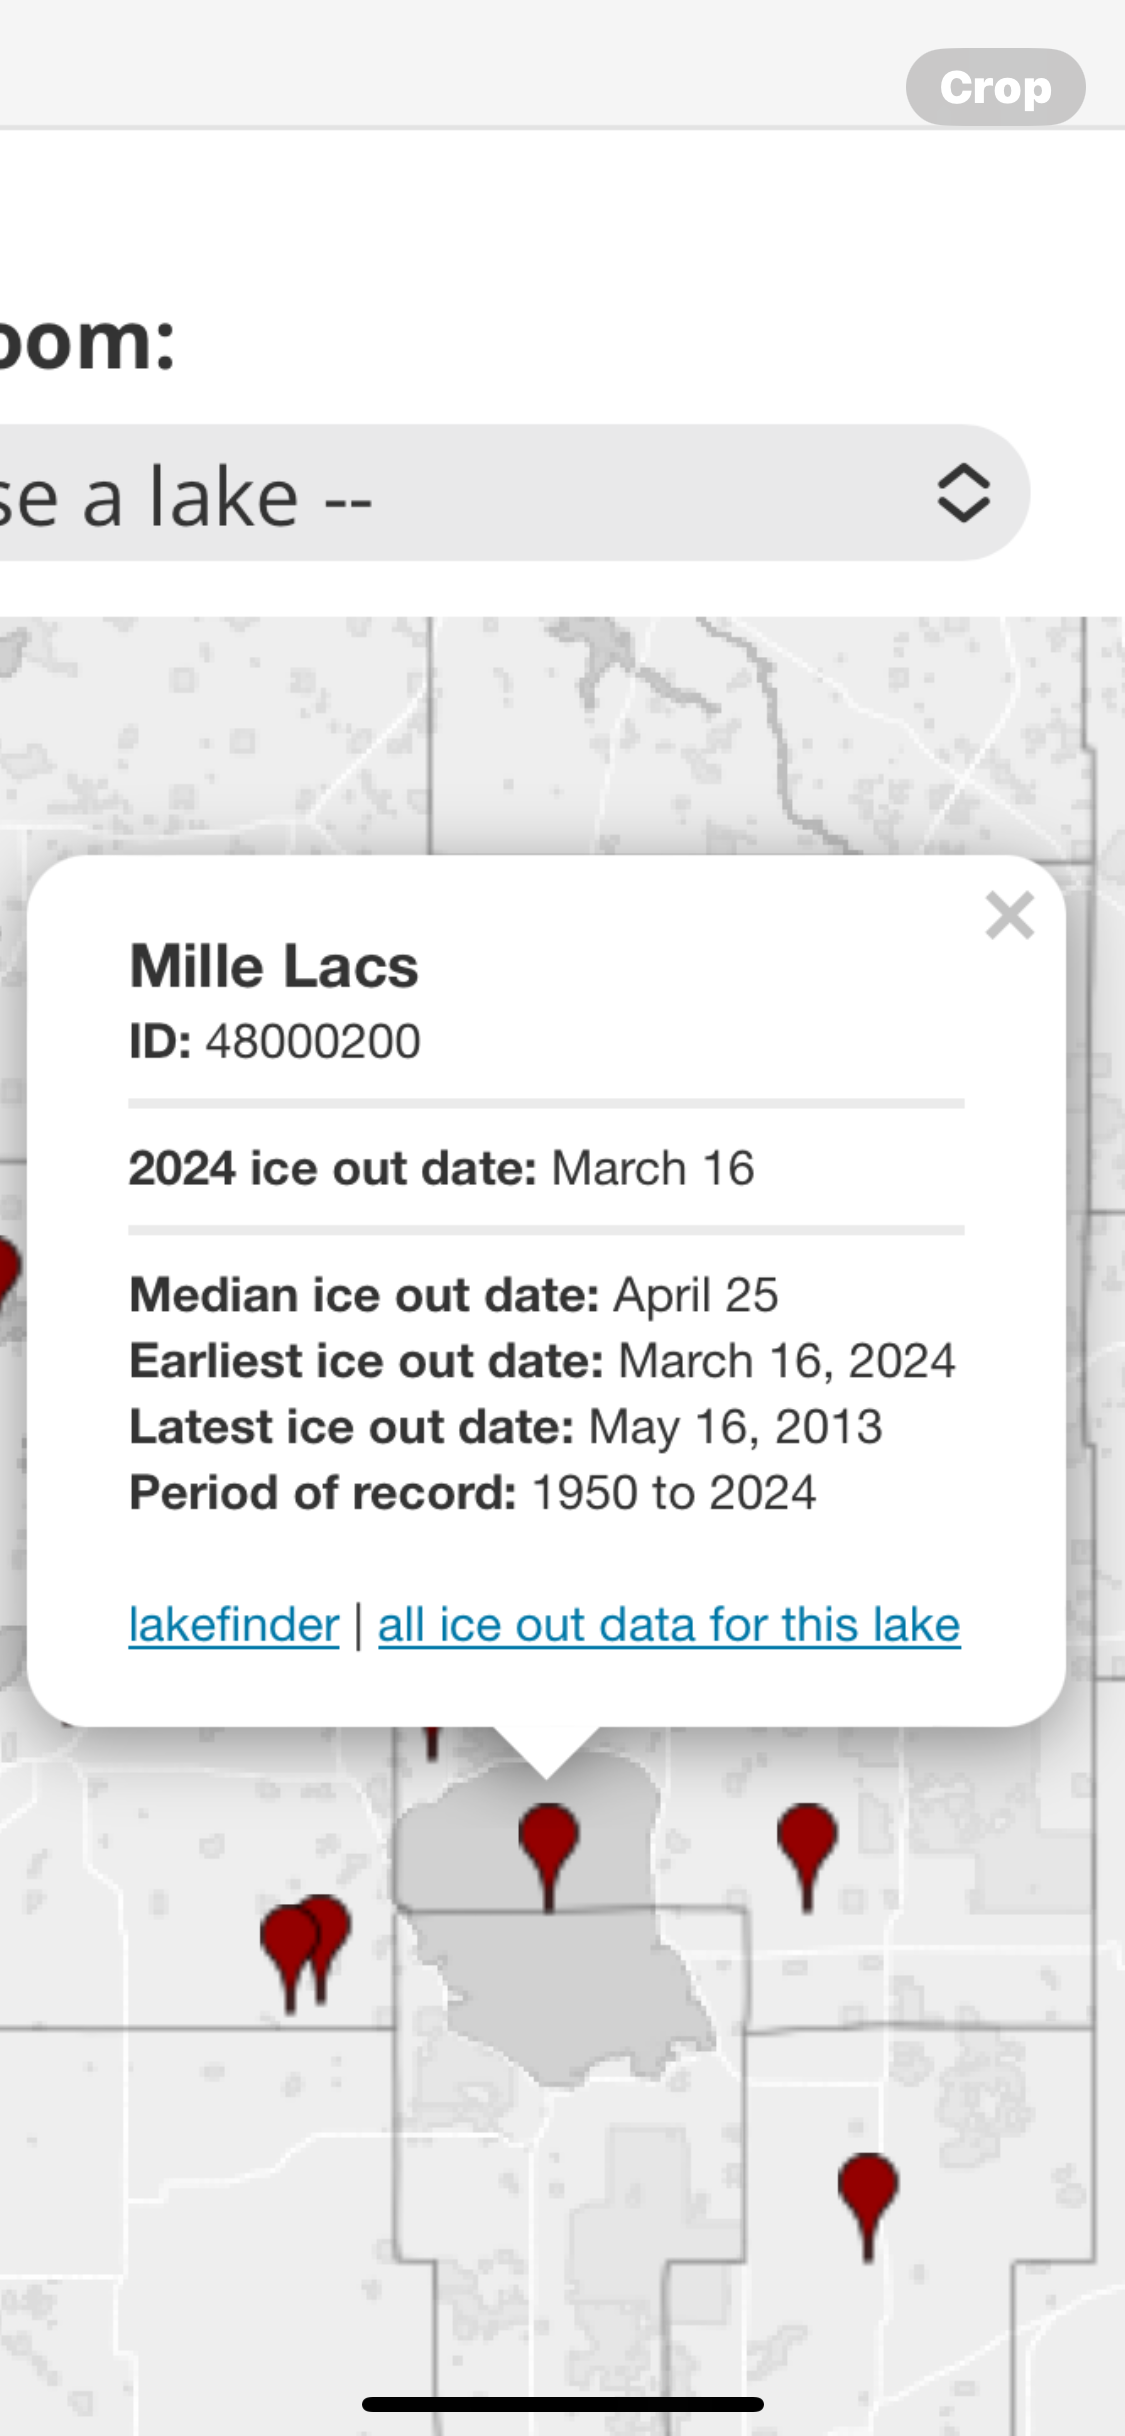Select the map pin on Mille Lacs lake

coord(548,1855)
